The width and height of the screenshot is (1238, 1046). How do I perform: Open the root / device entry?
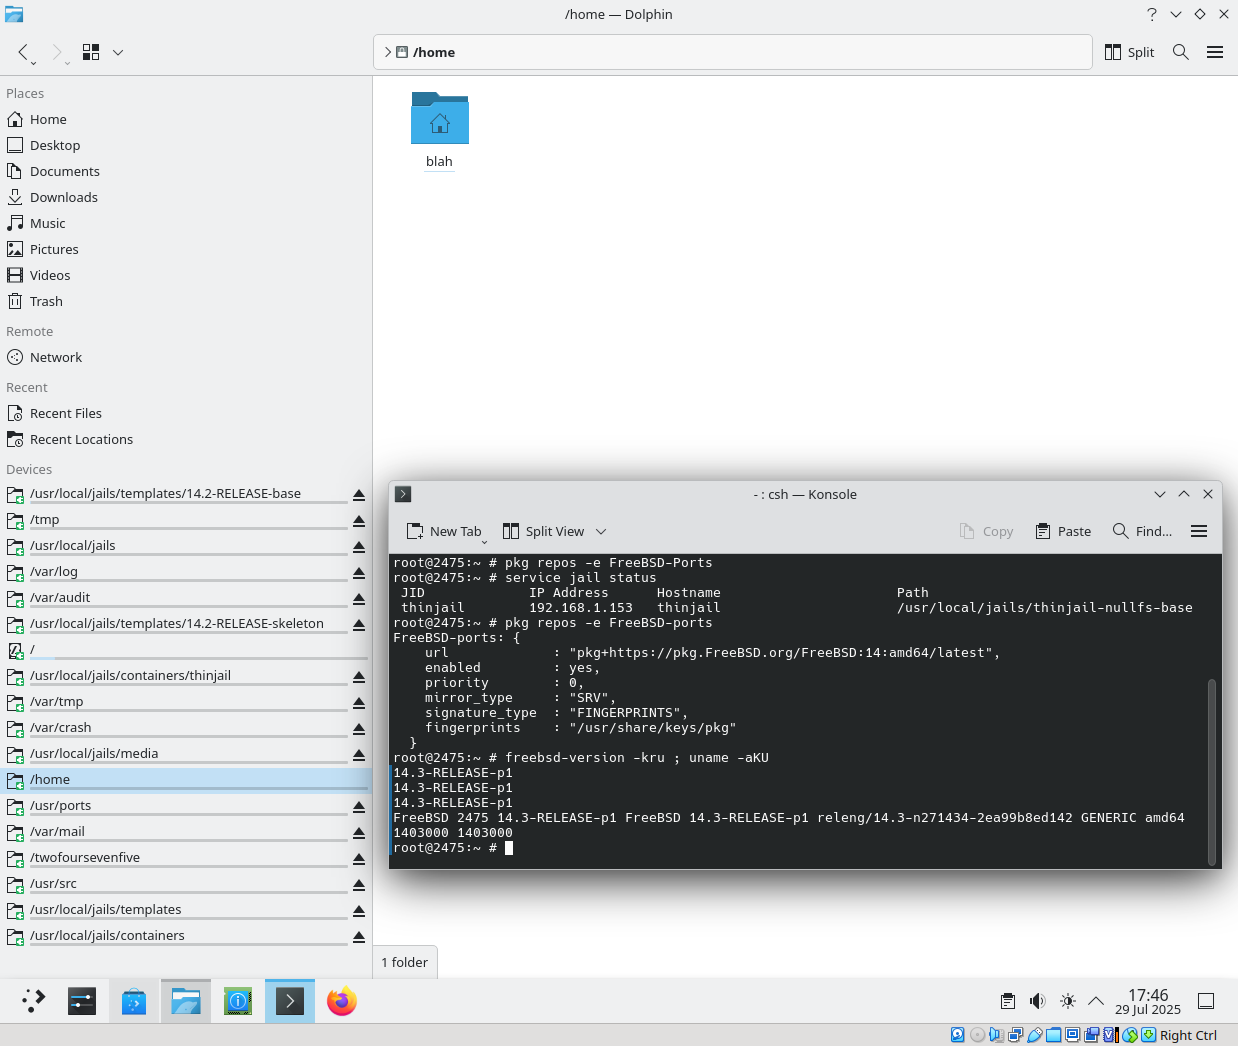186,649
